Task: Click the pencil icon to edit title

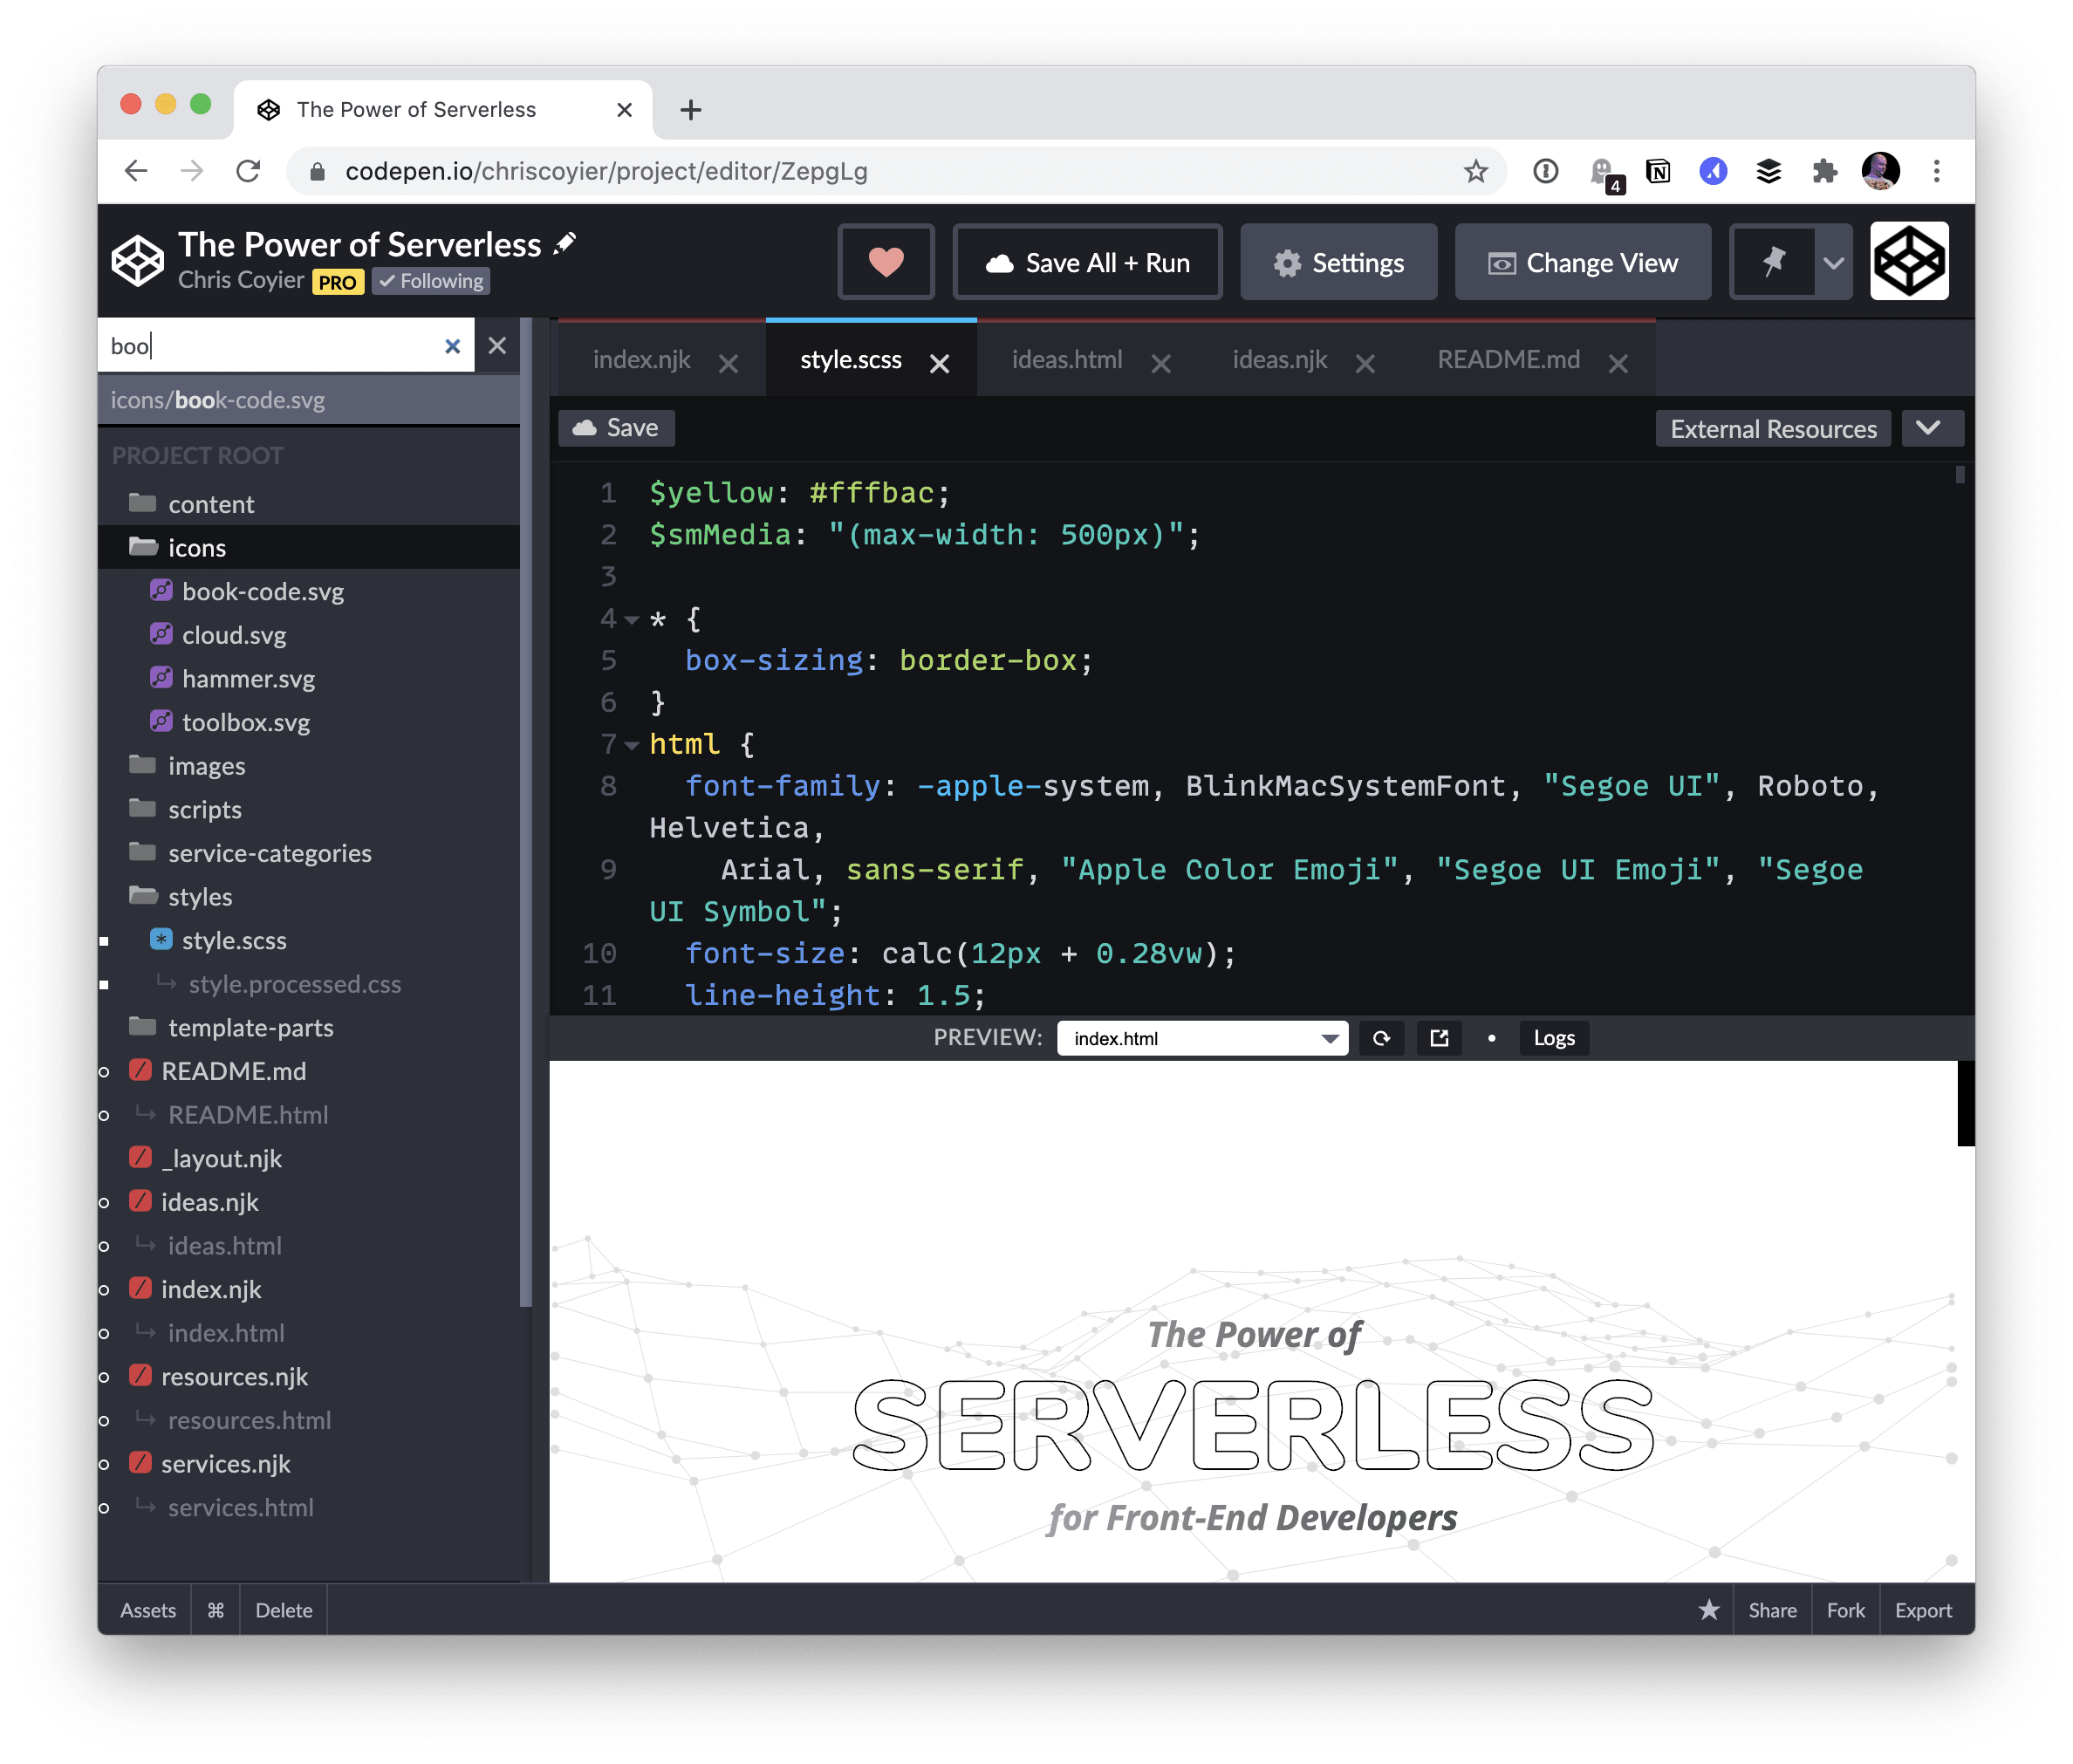Action: click(566, 243)
